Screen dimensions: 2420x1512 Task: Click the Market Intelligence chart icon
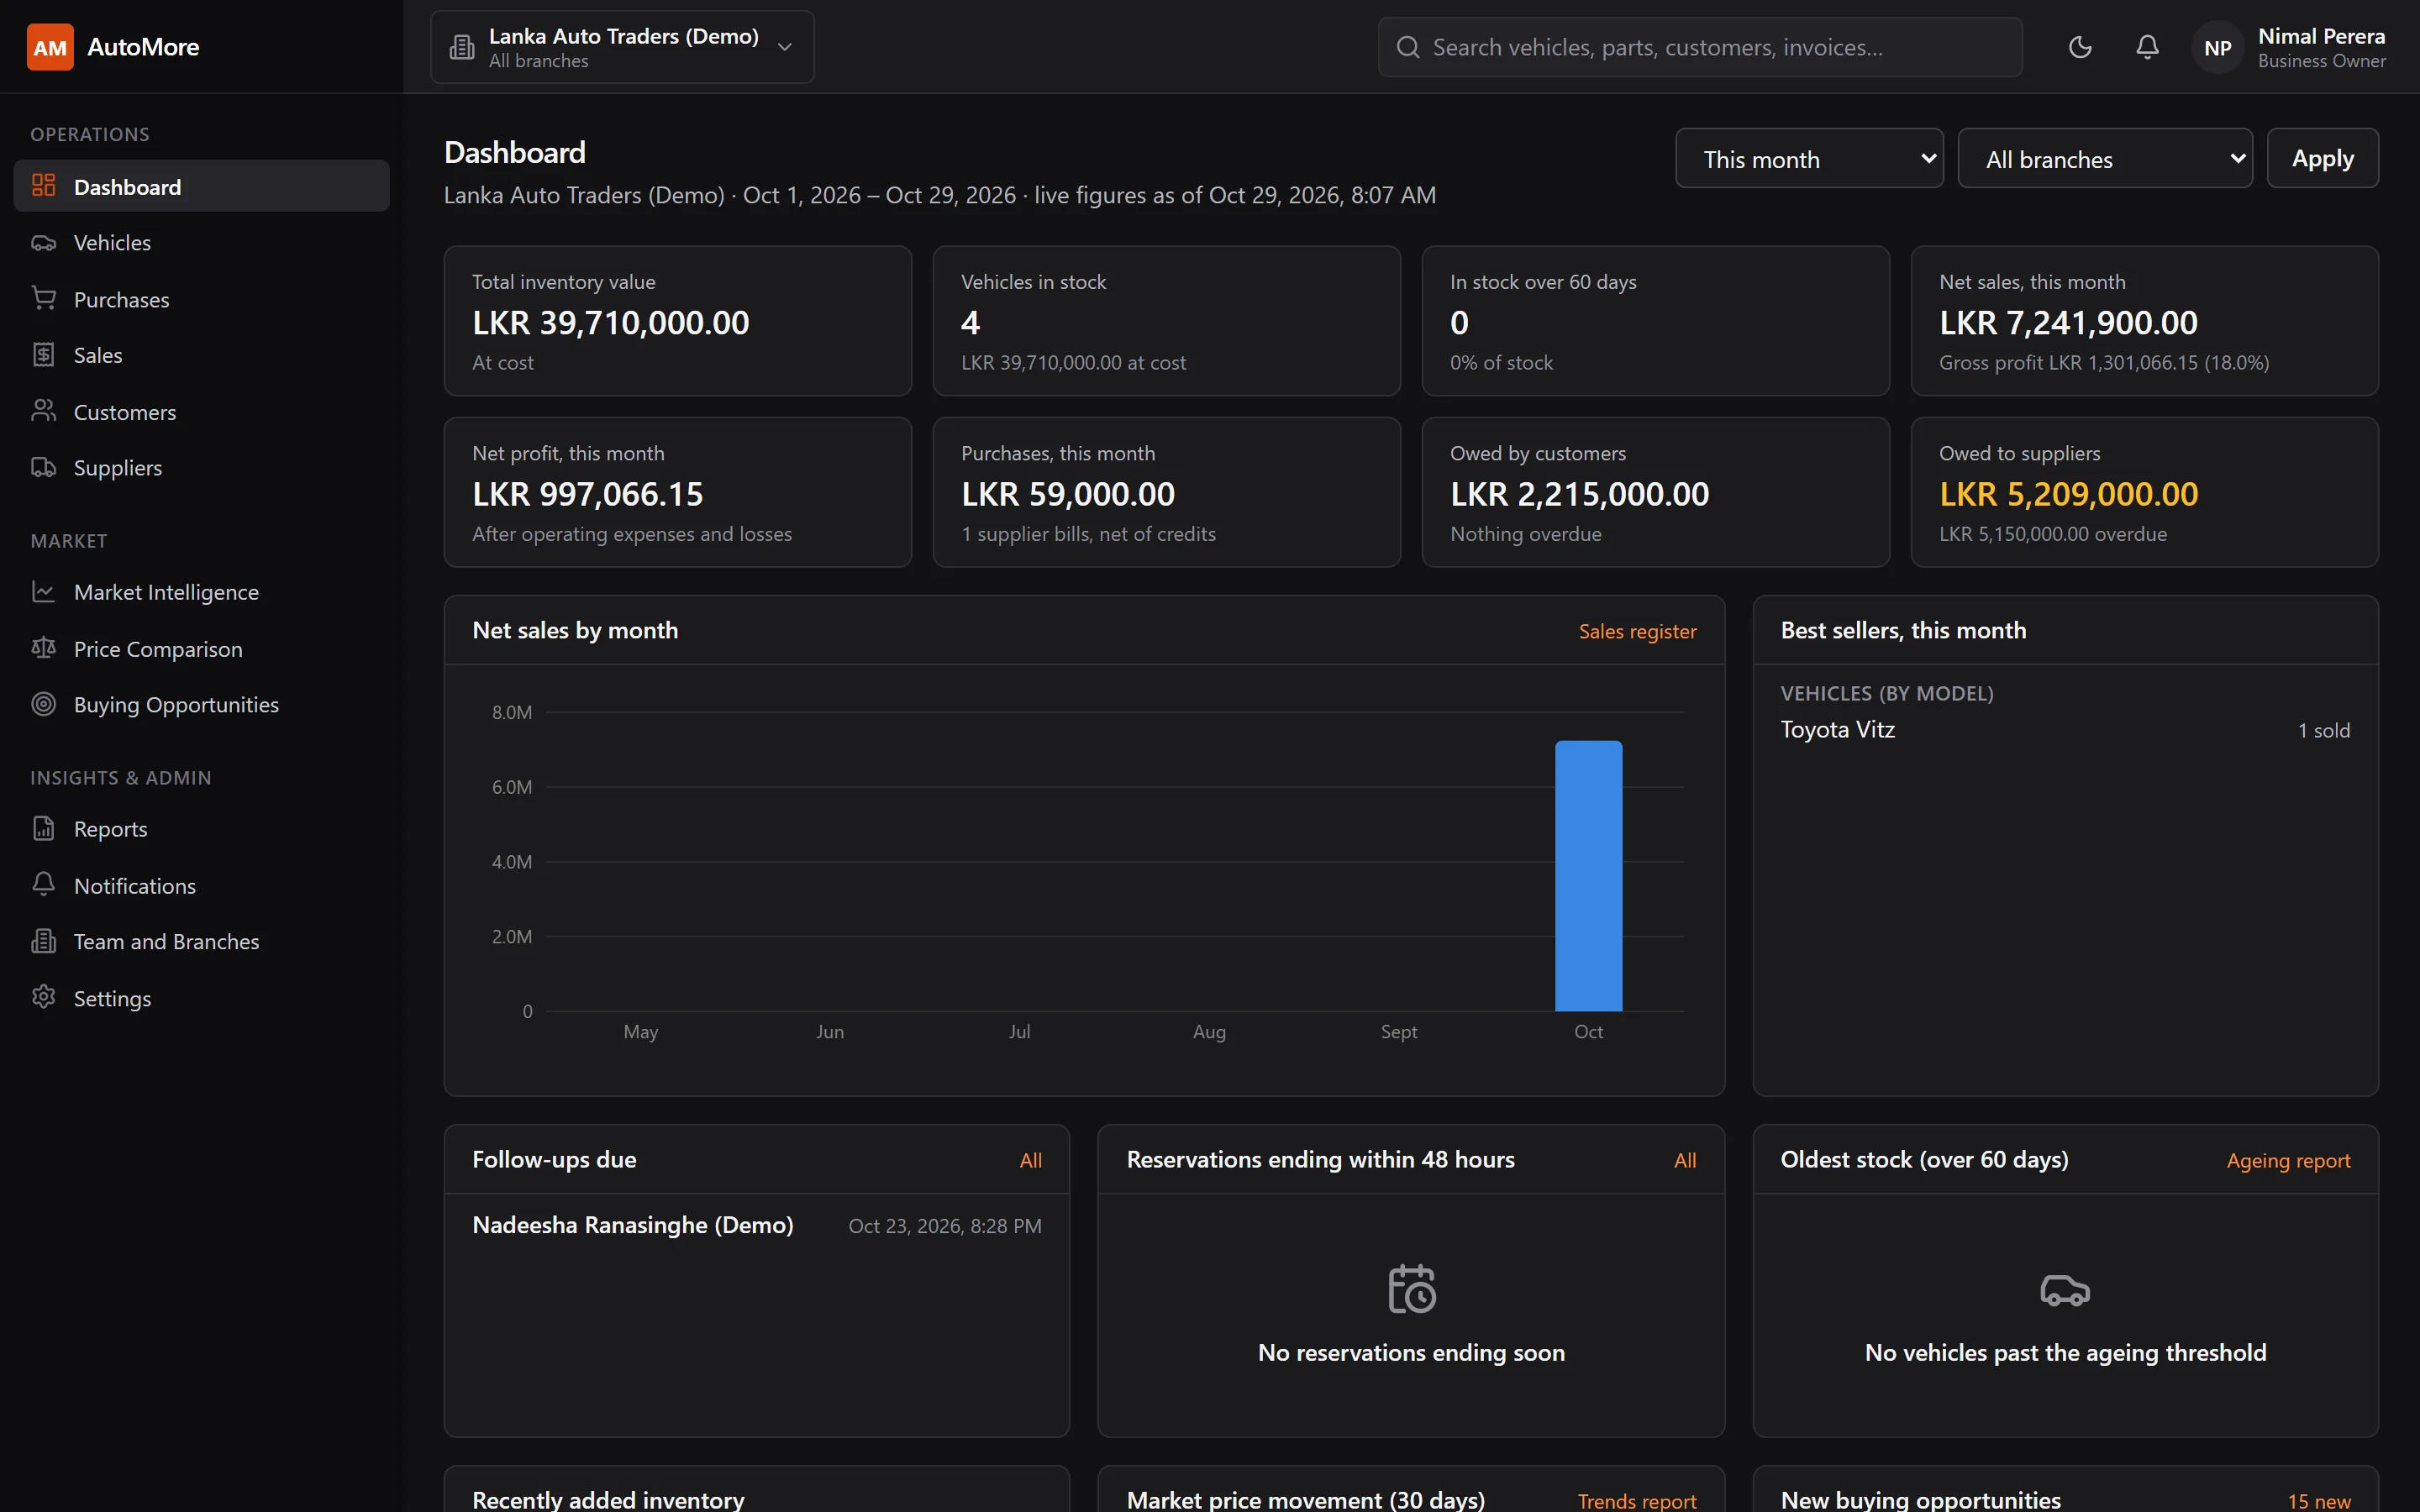(x=43, y=591)
